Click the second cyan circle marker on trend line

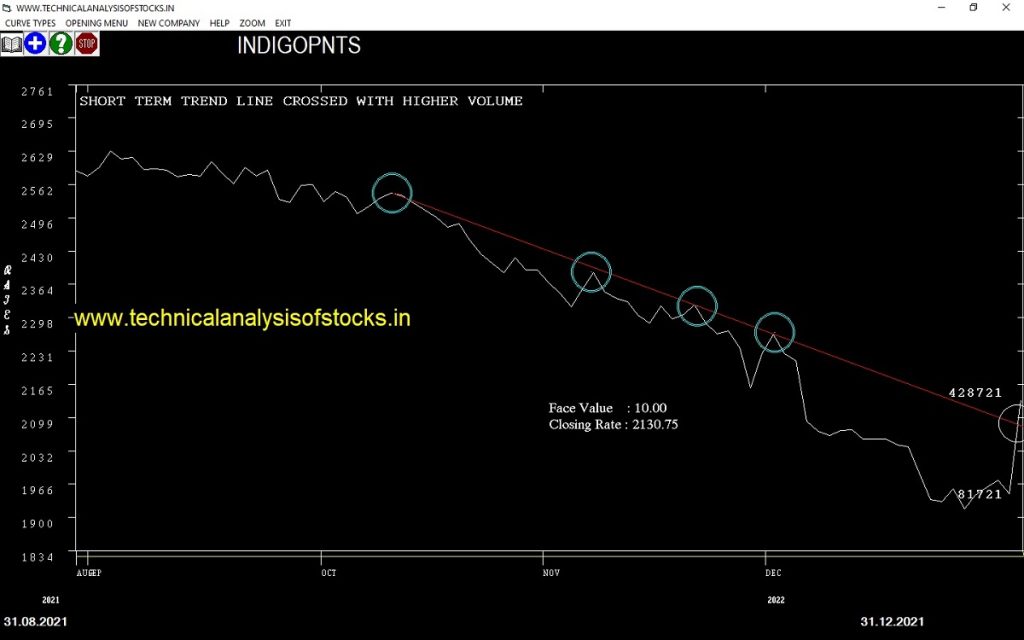click(x=591, y=271)
